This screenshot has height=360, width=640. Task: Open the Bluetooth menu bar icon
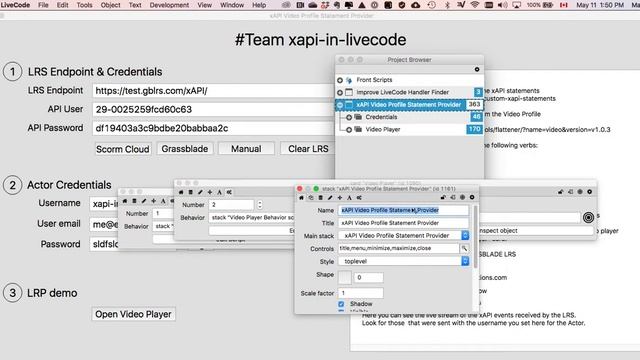tap(447, 5)
